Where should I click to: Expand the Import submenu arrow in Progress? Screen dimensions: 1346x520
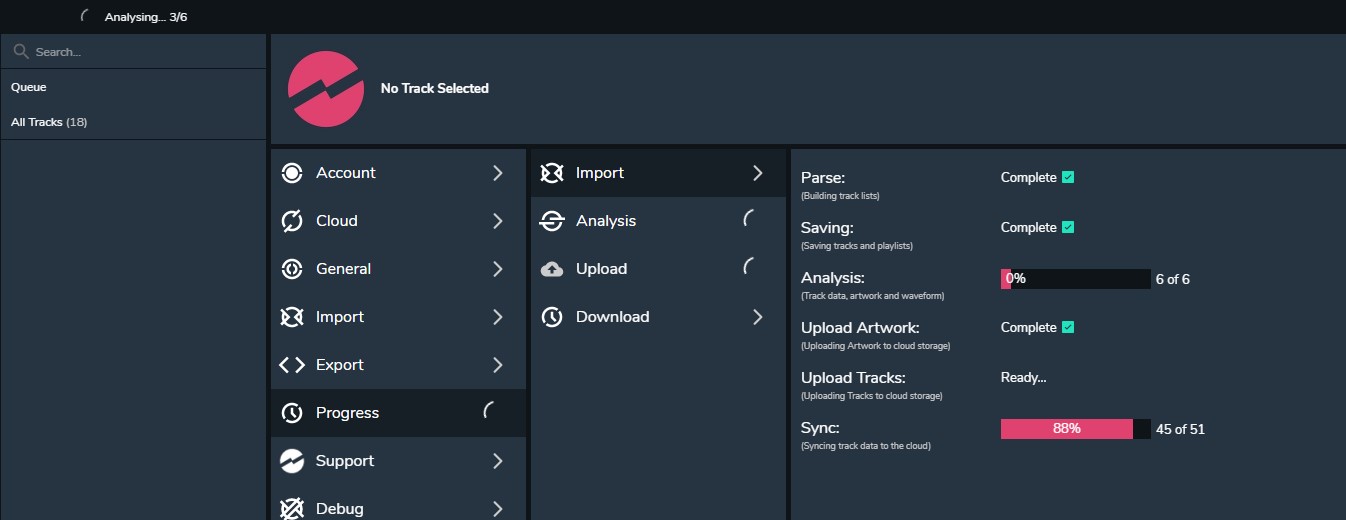coord(757,173)
